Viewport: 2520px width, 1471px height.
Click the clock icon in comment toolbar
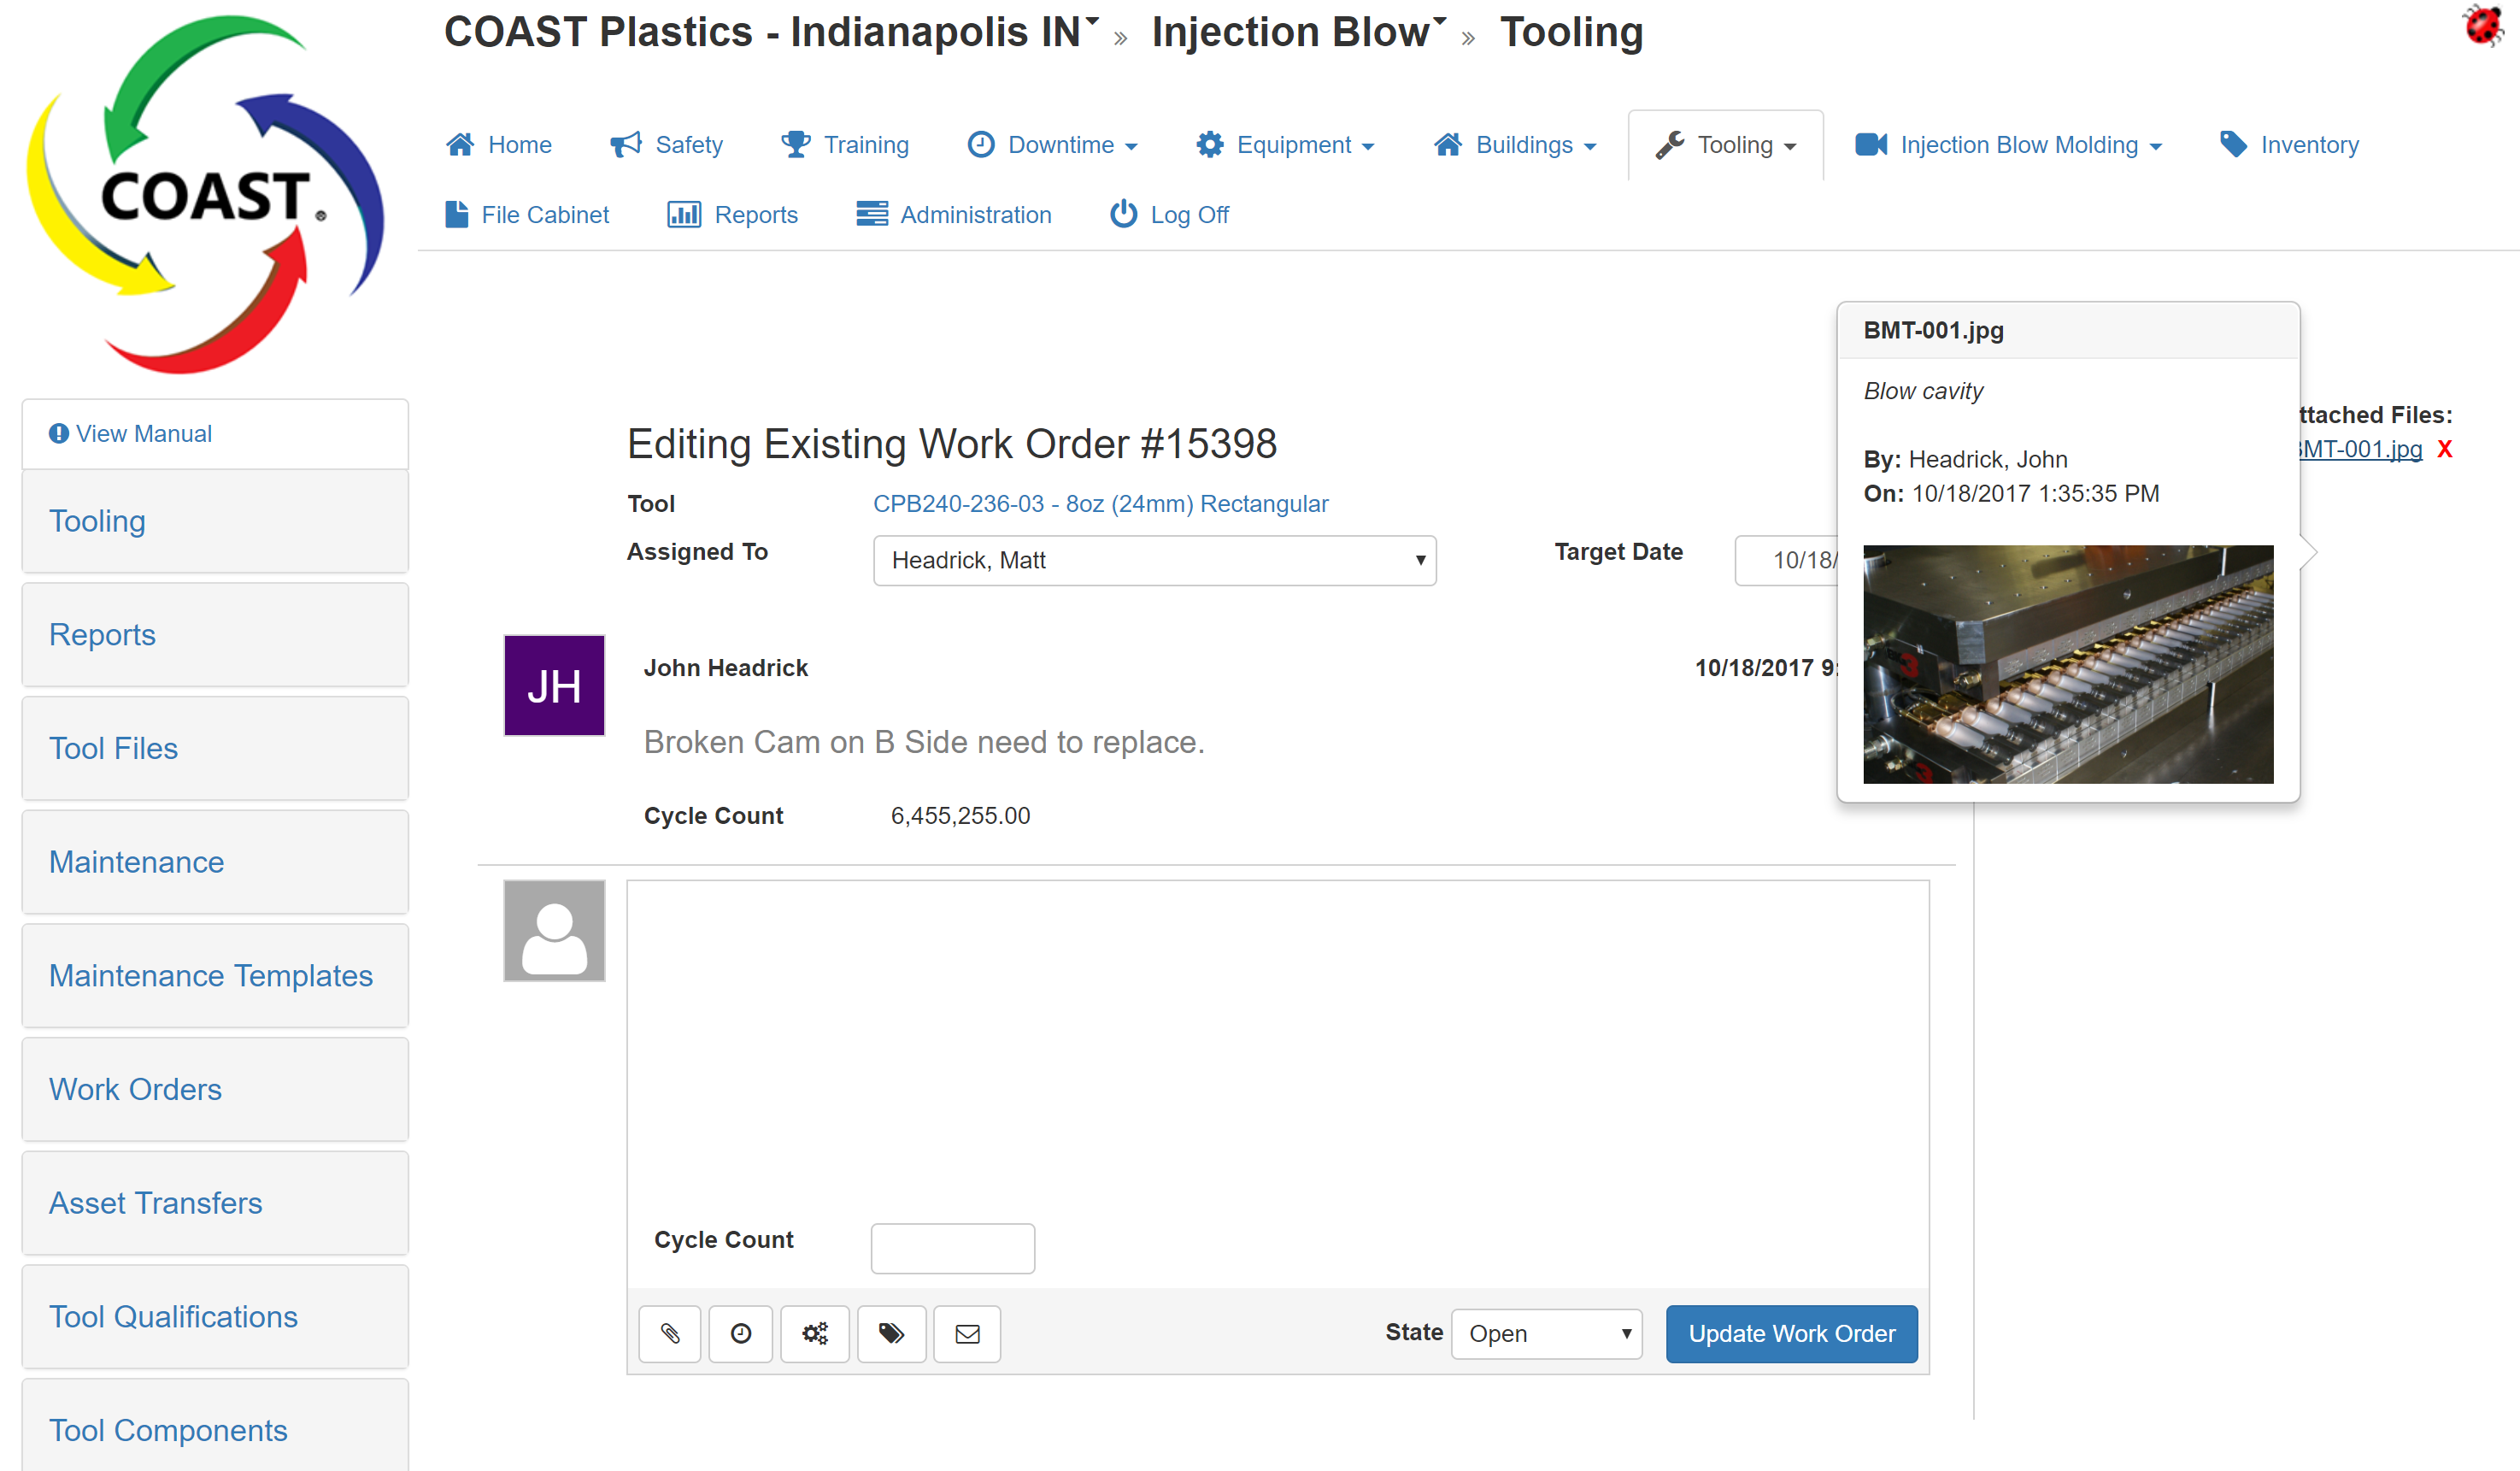point(741,1333)
